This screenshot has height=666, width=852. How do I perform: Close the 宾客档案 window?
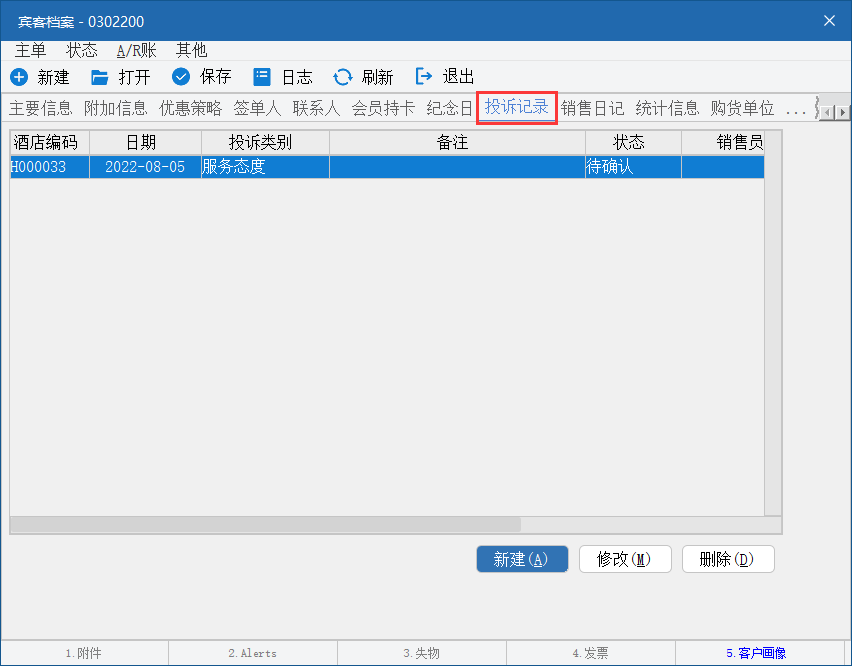point(829,21)
